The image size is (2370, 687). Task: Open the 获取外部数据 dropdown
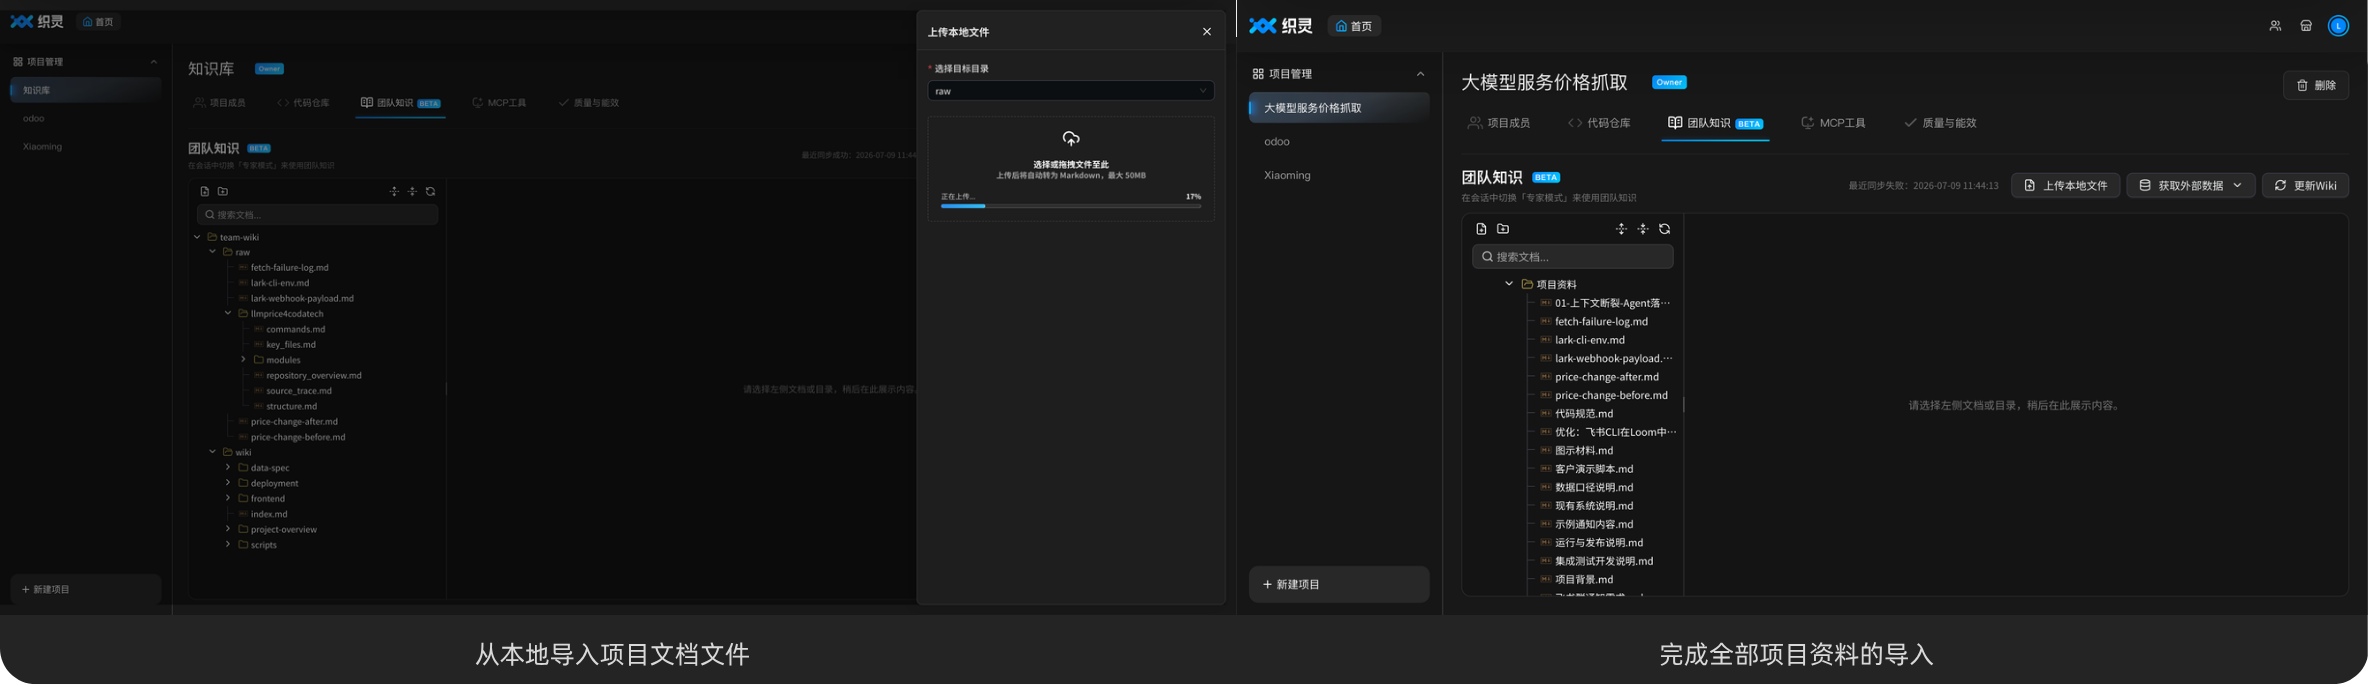coord(2190,185)
